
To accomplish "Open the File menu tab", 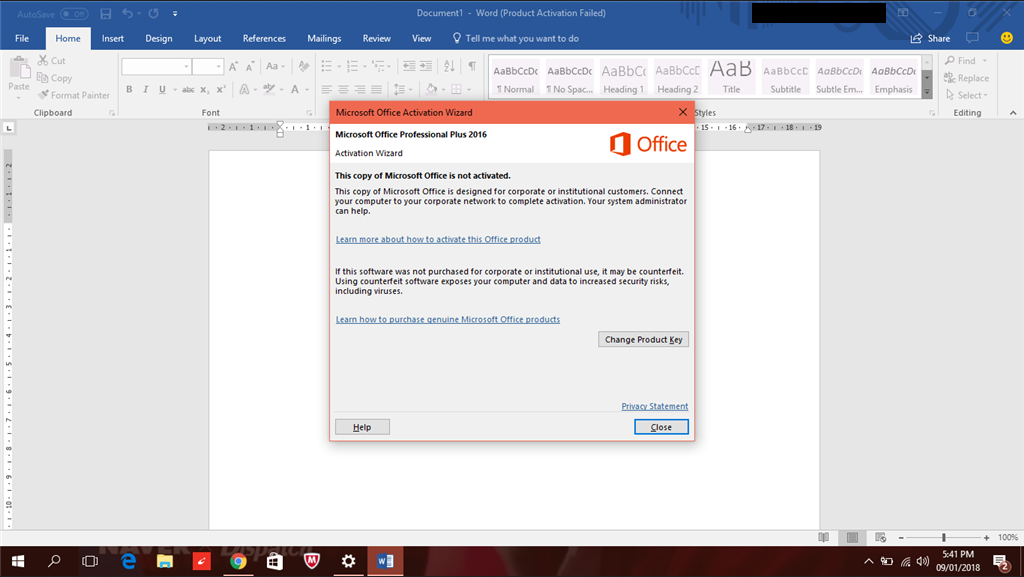I will point(22,38).
